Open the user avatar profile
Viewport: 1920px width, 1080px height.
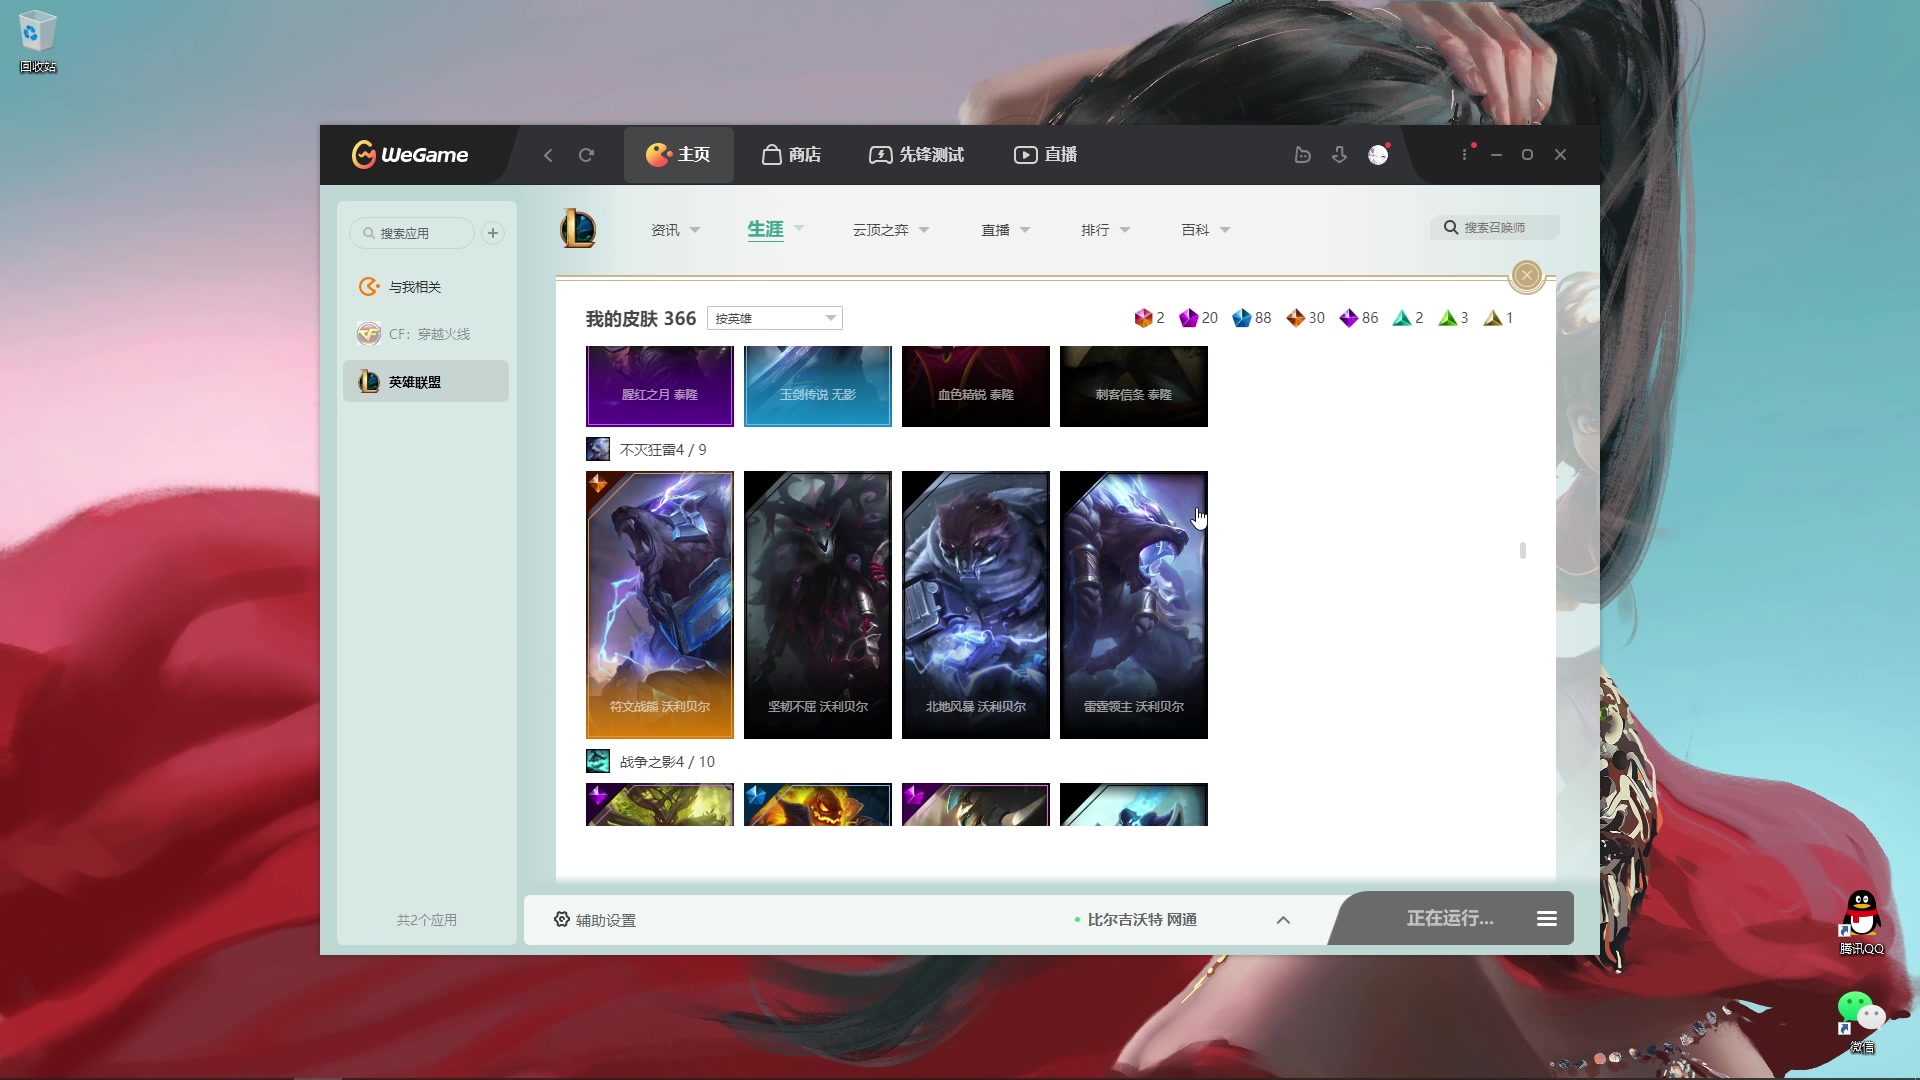[x=1378, y=155]
